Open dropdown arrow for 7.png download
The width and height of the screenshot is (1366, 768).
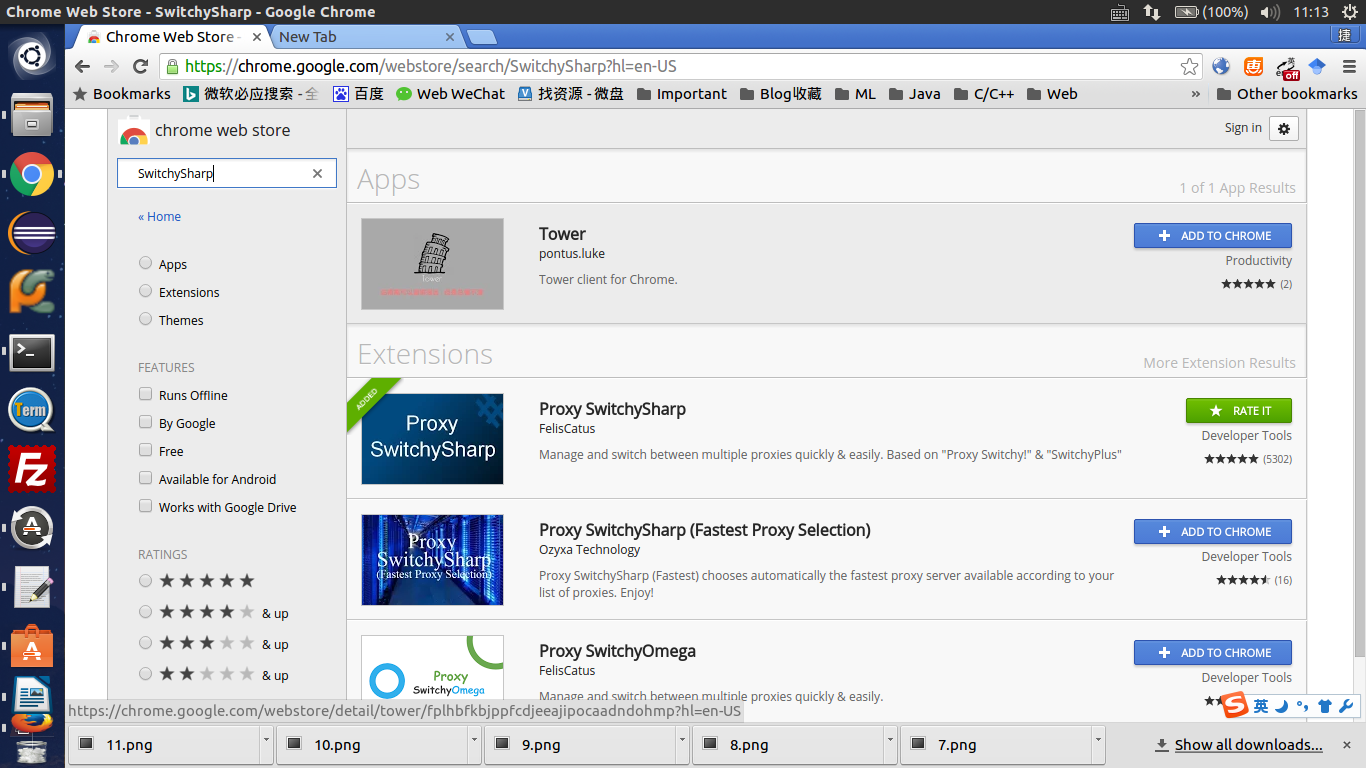(1097, 744)
